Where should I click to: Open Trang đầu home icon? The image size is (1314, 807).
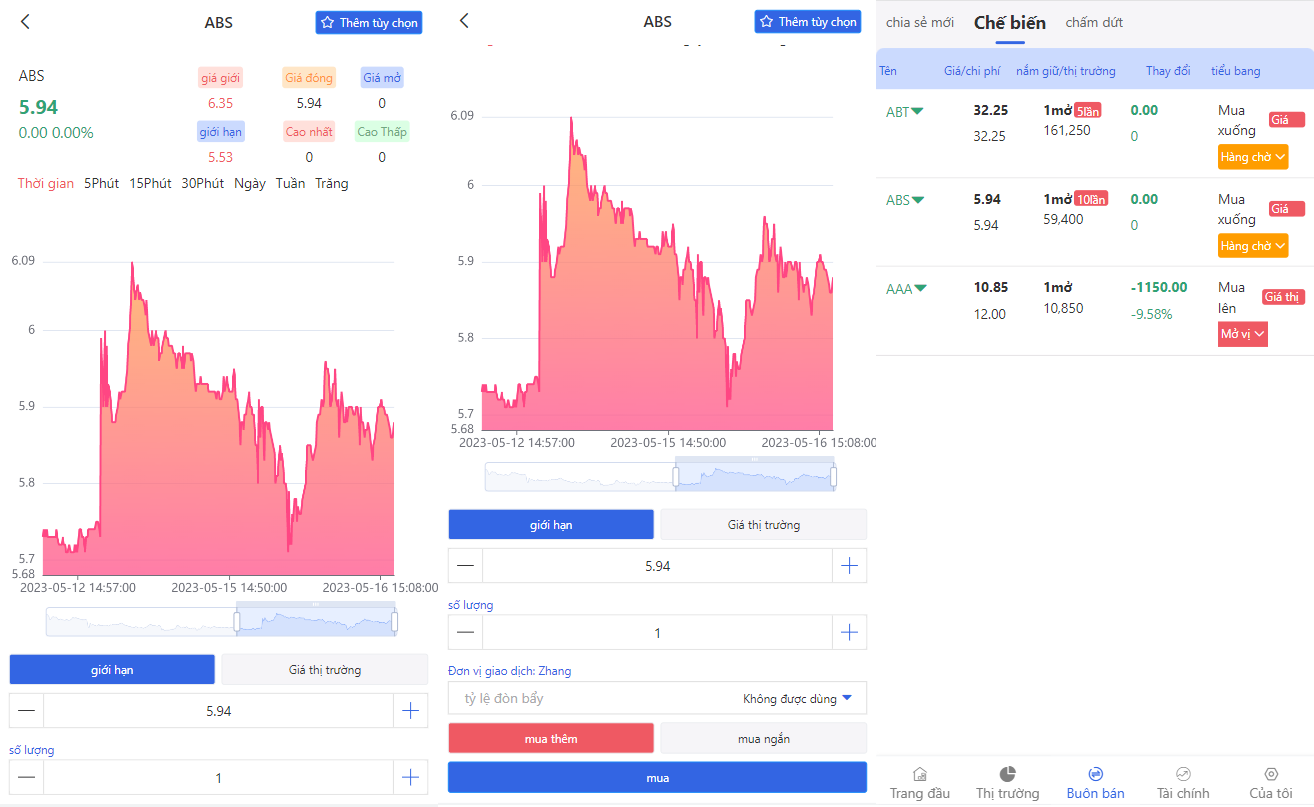[x=920, y=782]
